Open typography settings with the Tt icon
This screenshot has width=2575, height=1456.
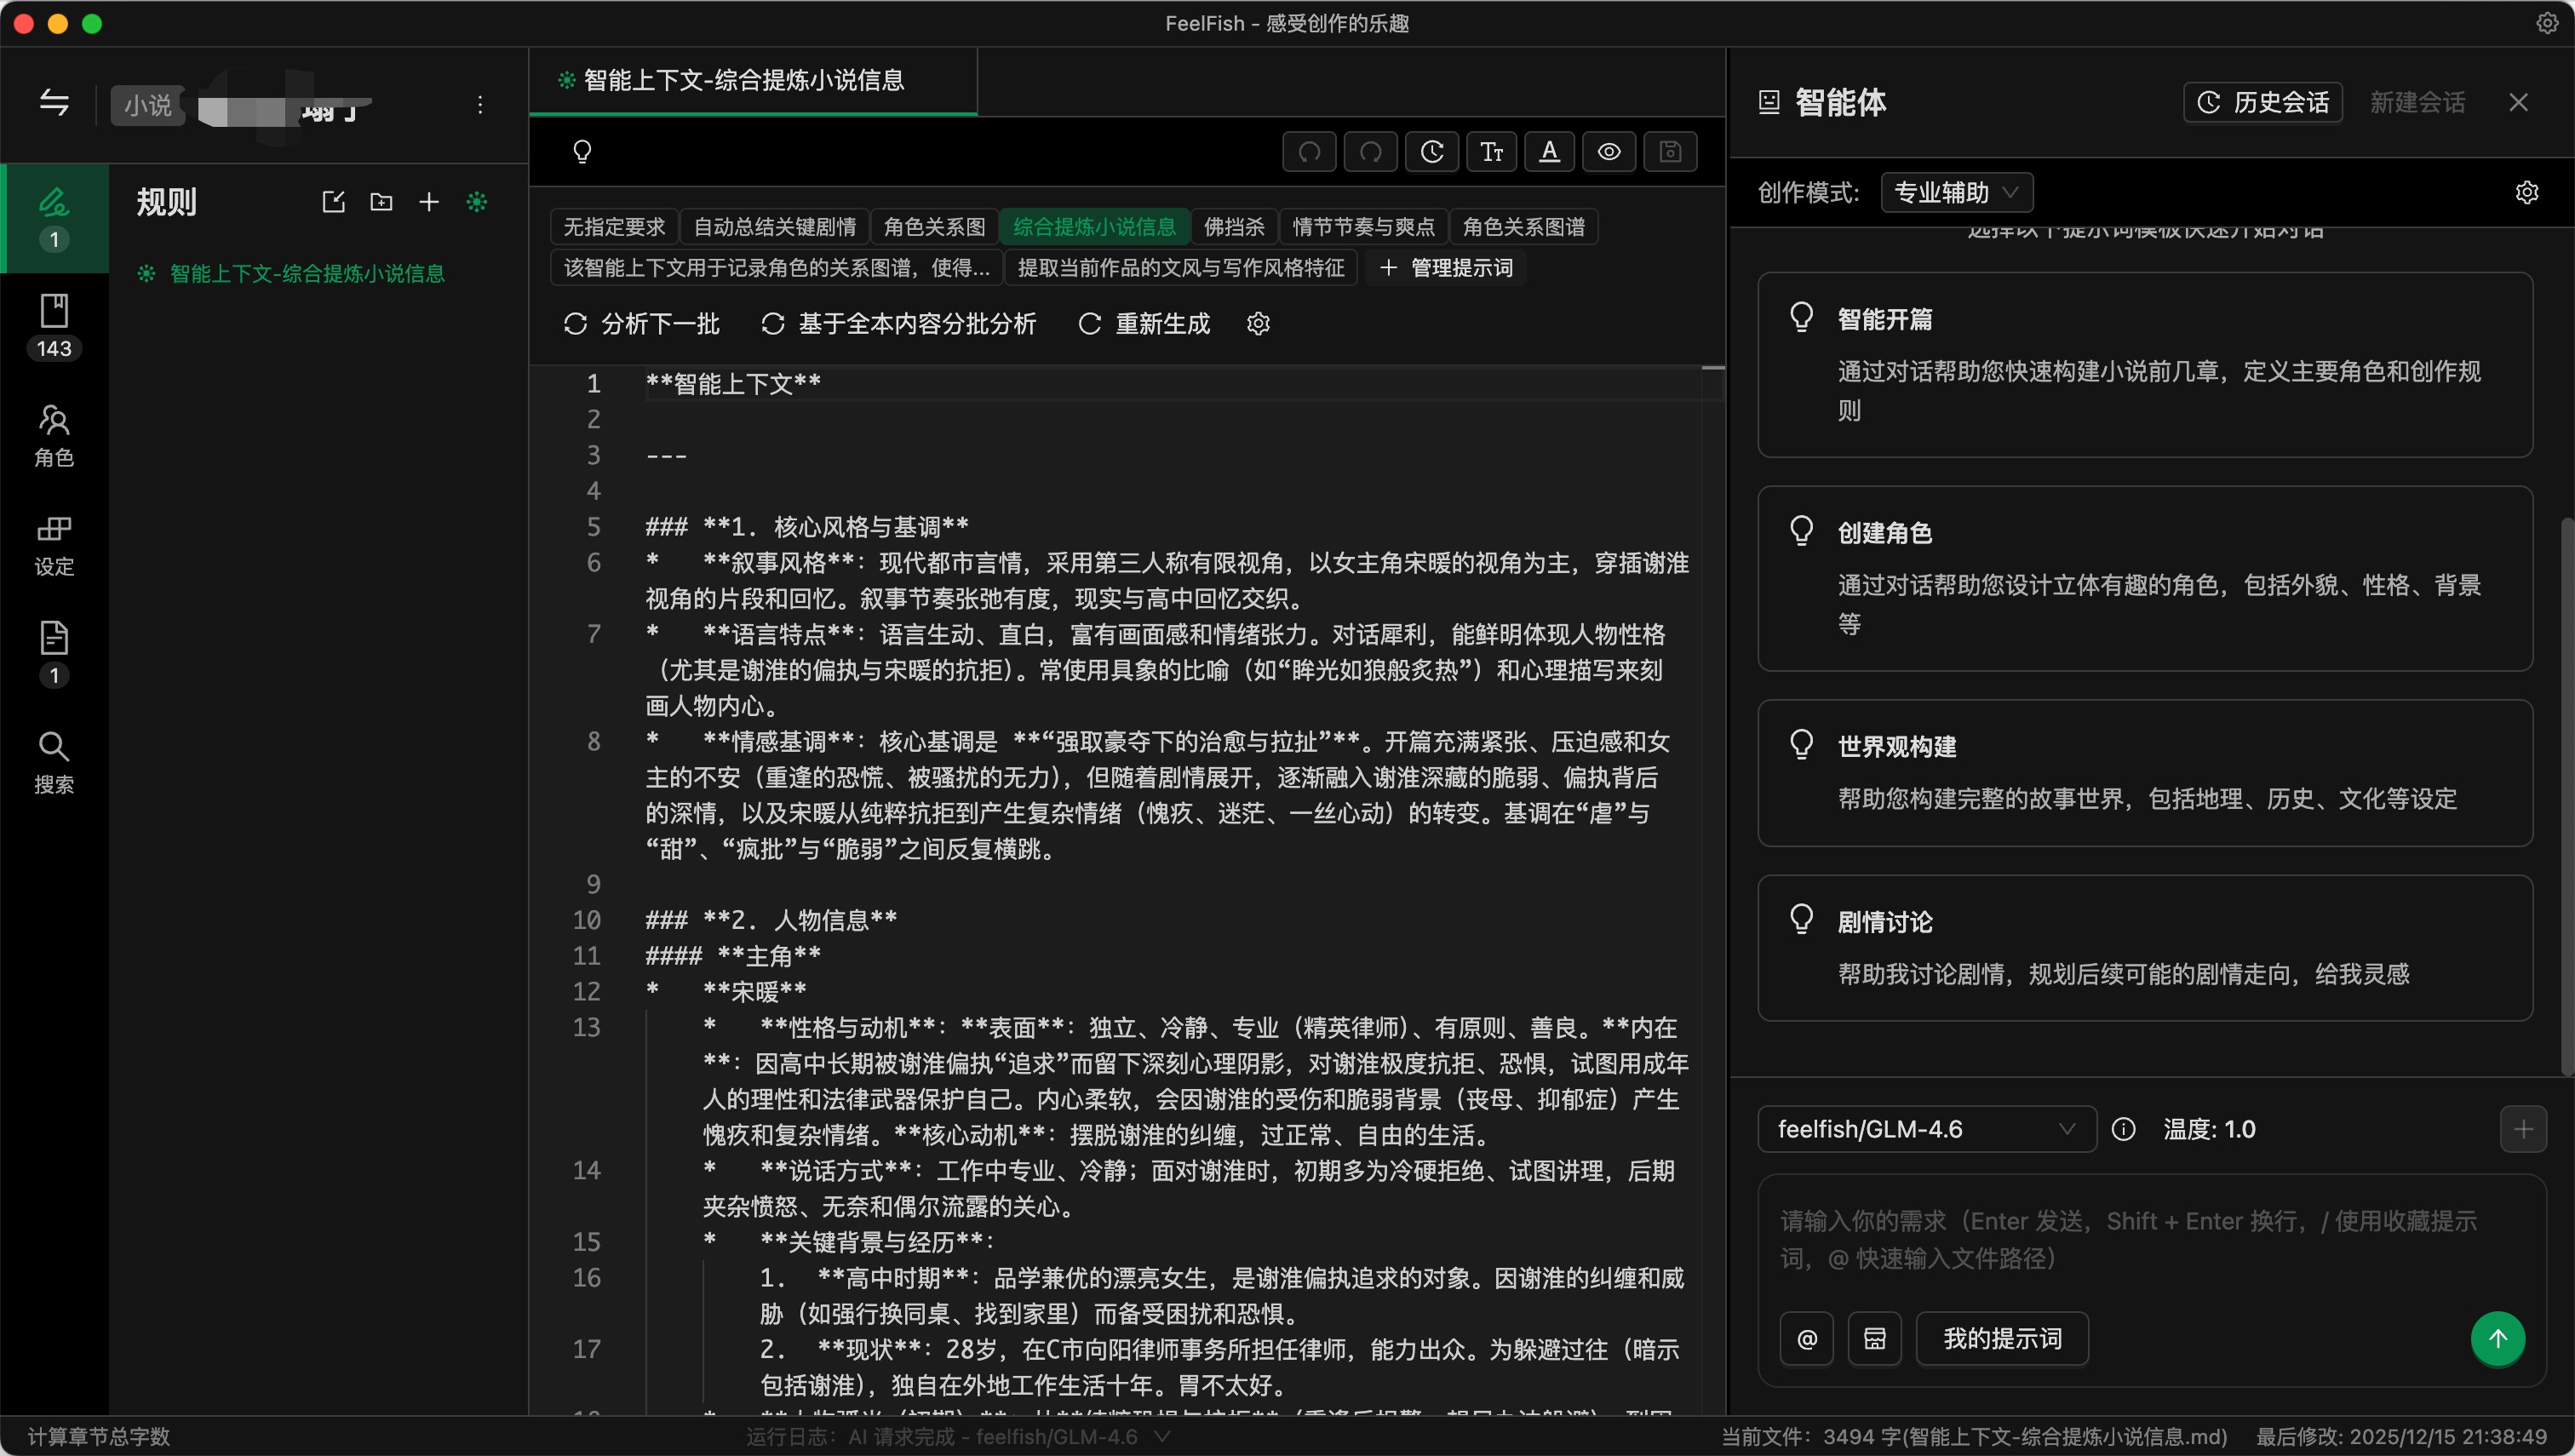tap(1492, 152)
